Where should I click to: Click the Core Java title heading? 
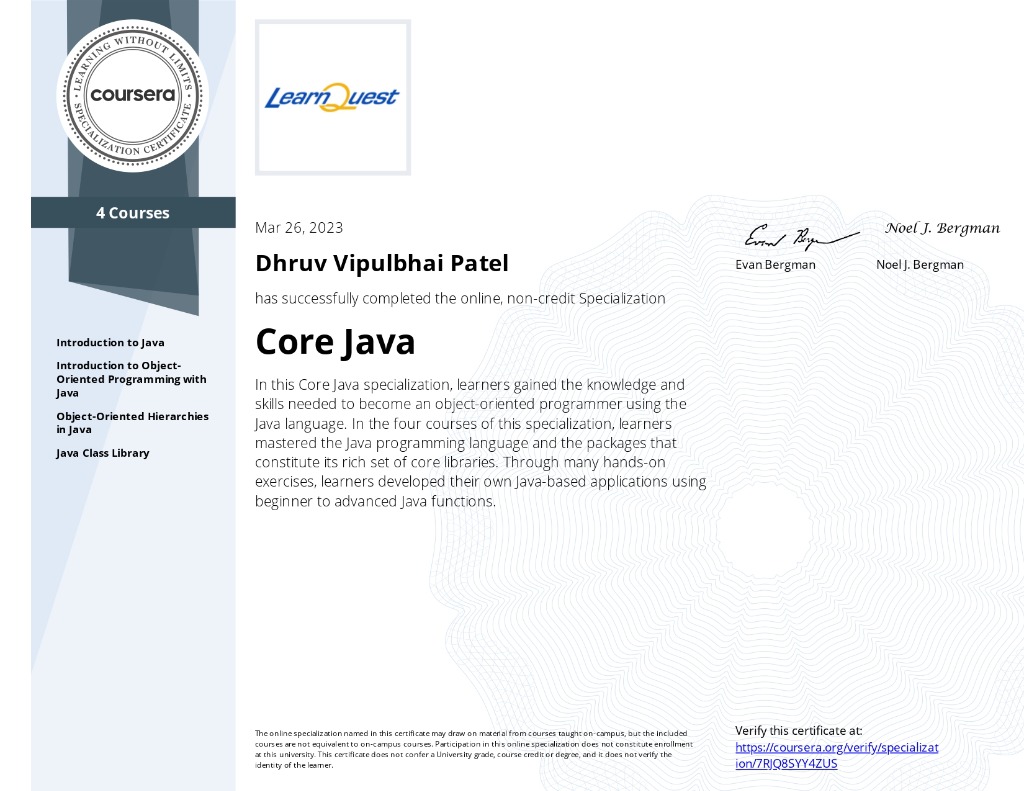click(x=336, y=341)
